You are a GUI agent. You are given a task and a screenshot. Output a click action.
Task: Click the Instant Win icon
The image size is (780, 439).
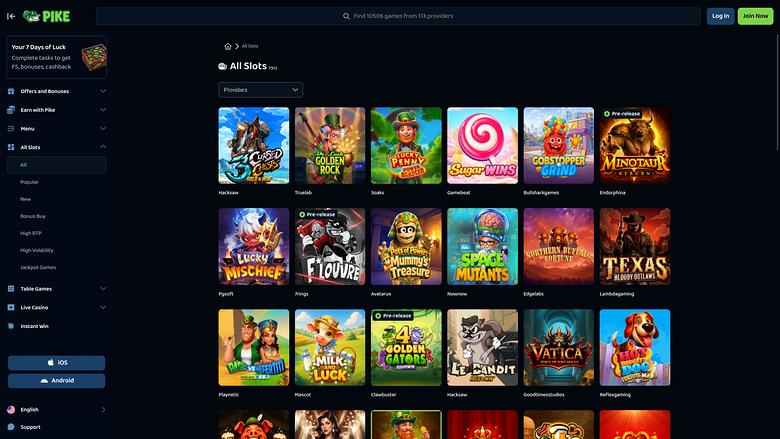[x=11, y=326]
